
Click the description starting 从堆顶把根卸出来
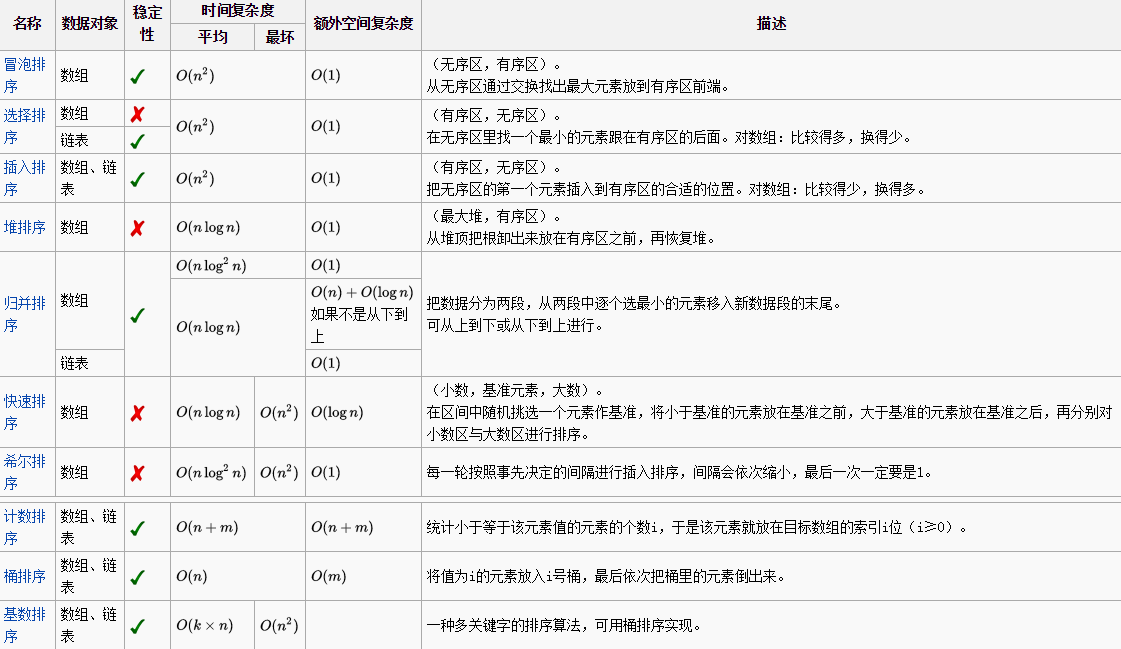point(571,238)
